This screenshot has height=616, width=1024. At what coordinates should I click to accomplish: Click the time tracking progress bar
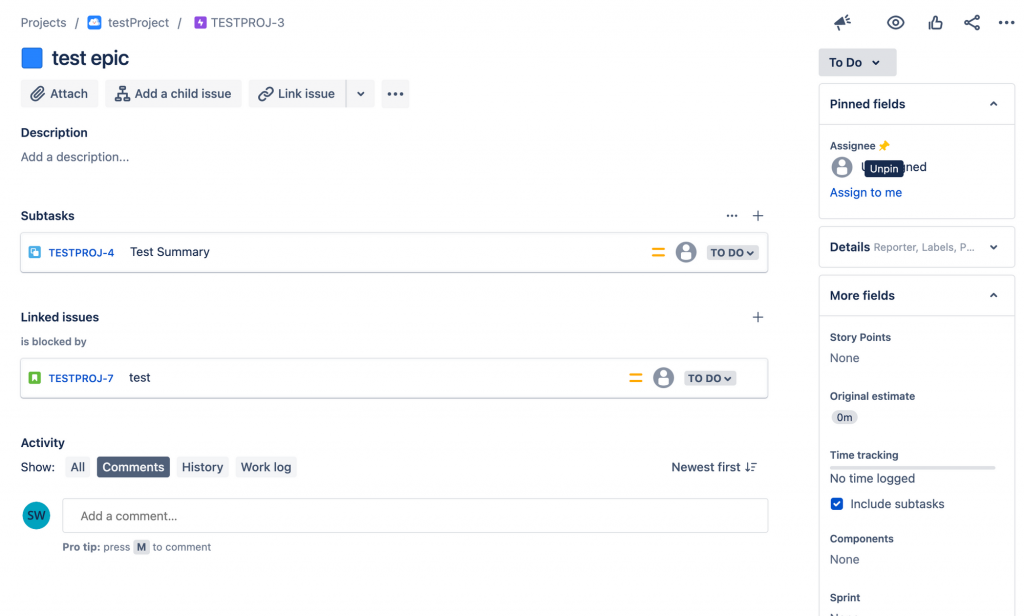coord(912,468)
